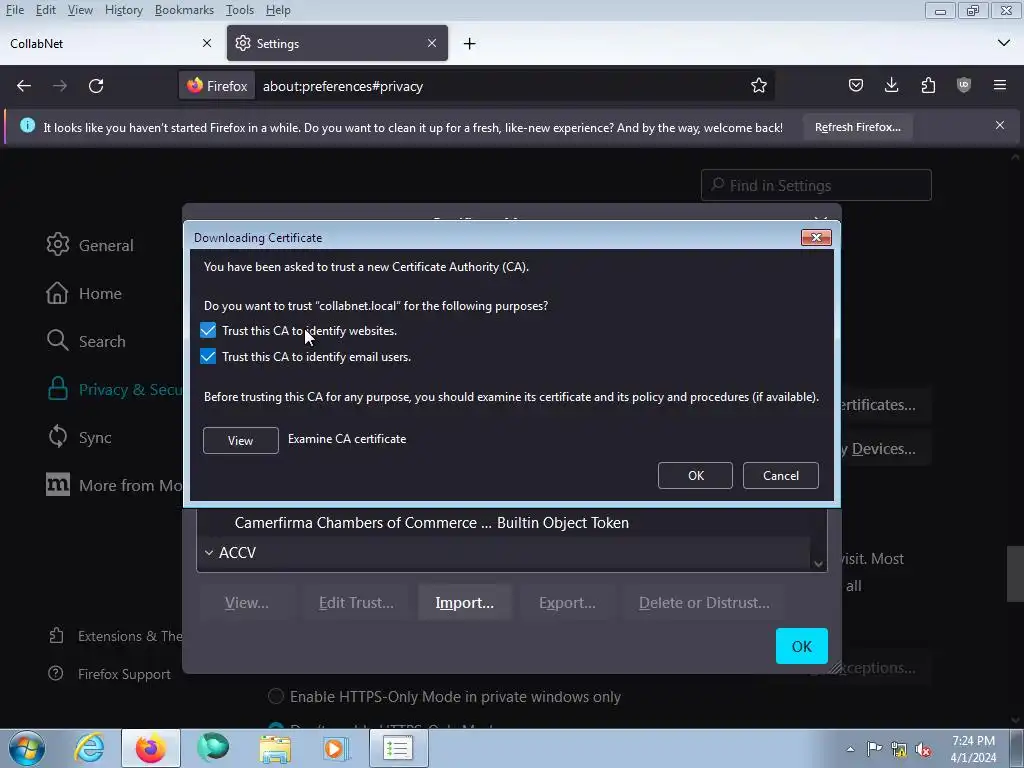
Task: Launch Internet Explorer from taskbar
Action: [x=89, y=748]
